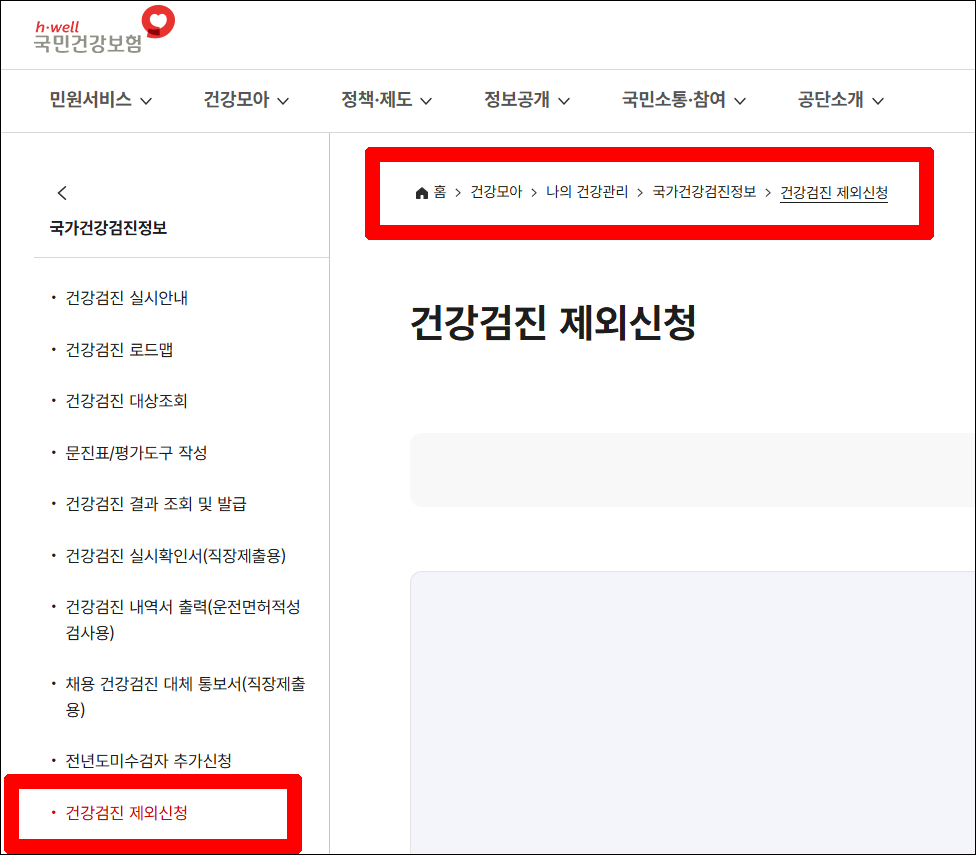Expand the 공단소개 menu chevron
Viewport: 976px width, 855px height.
pyautogui.click(x=878, y=101)
